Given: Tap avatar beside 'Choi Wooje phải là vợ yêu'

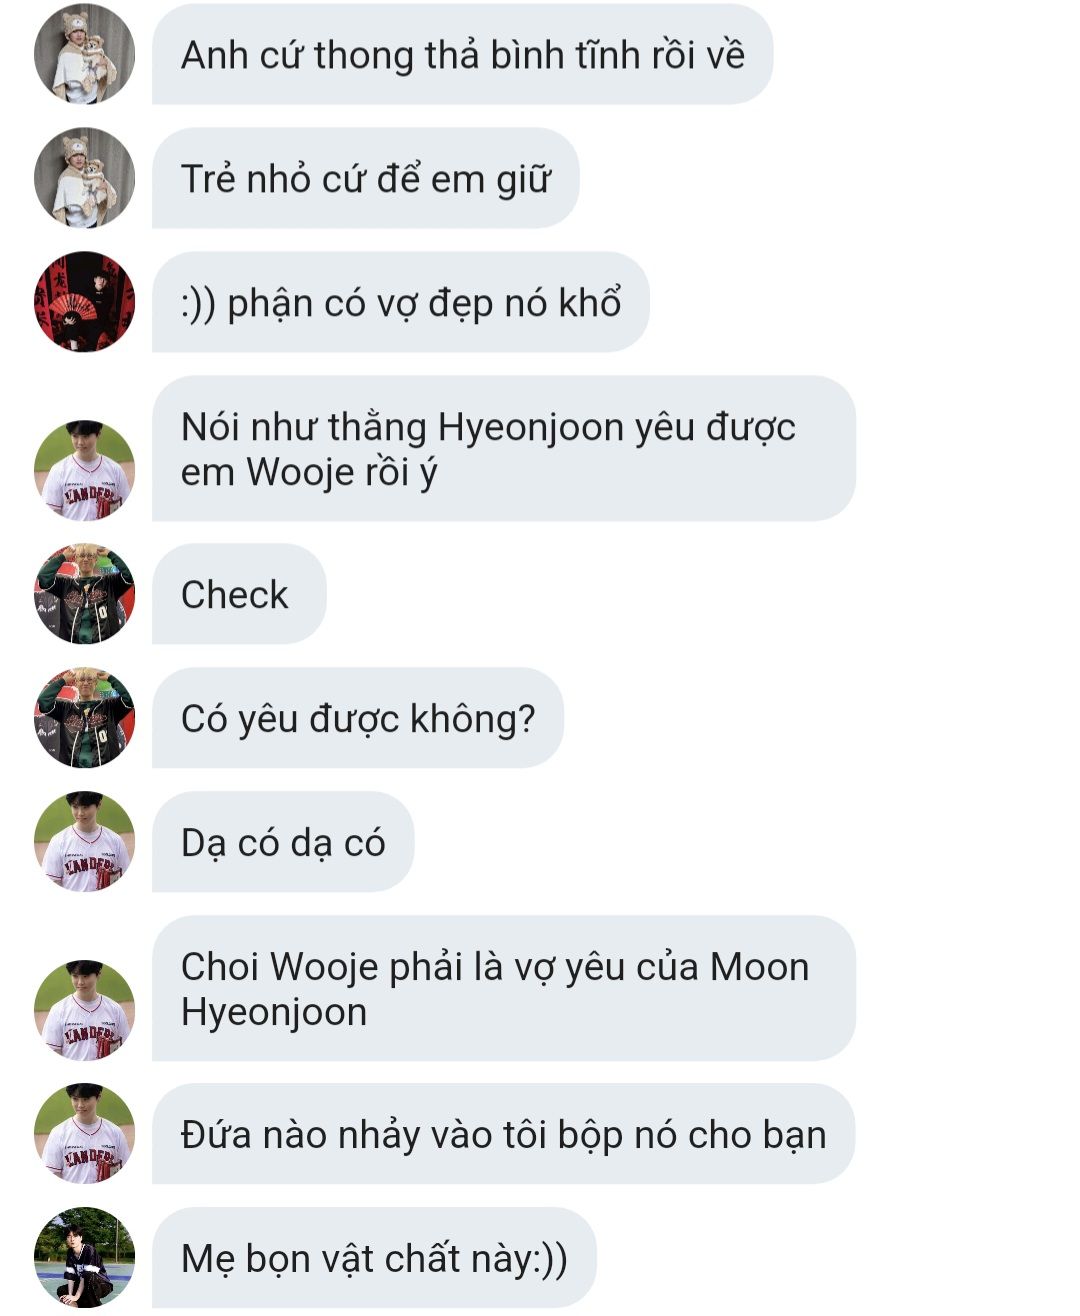Looking at the screenshot, I should pos(84,1010).
